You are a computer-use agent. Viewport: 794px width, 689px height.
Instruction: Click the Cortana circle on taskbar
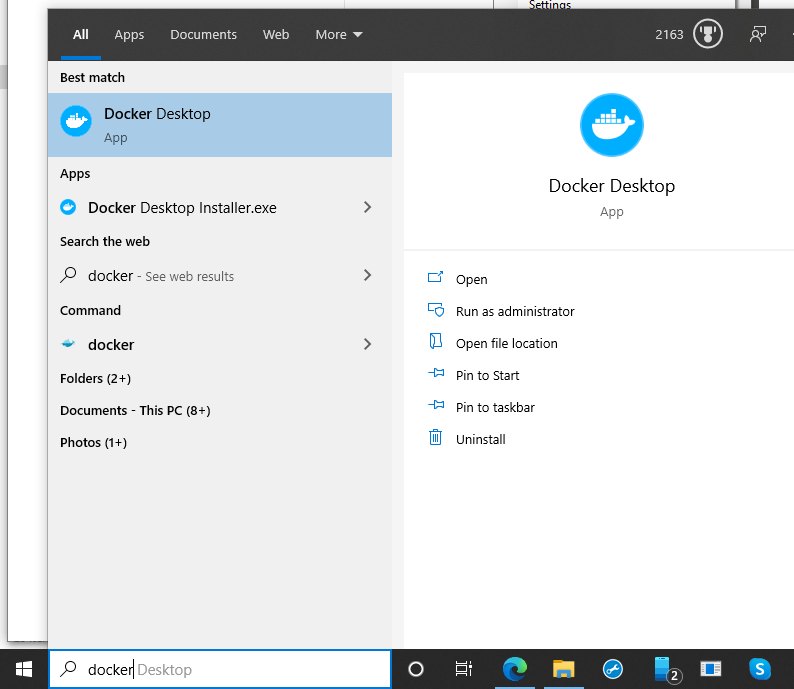[416, 669]
